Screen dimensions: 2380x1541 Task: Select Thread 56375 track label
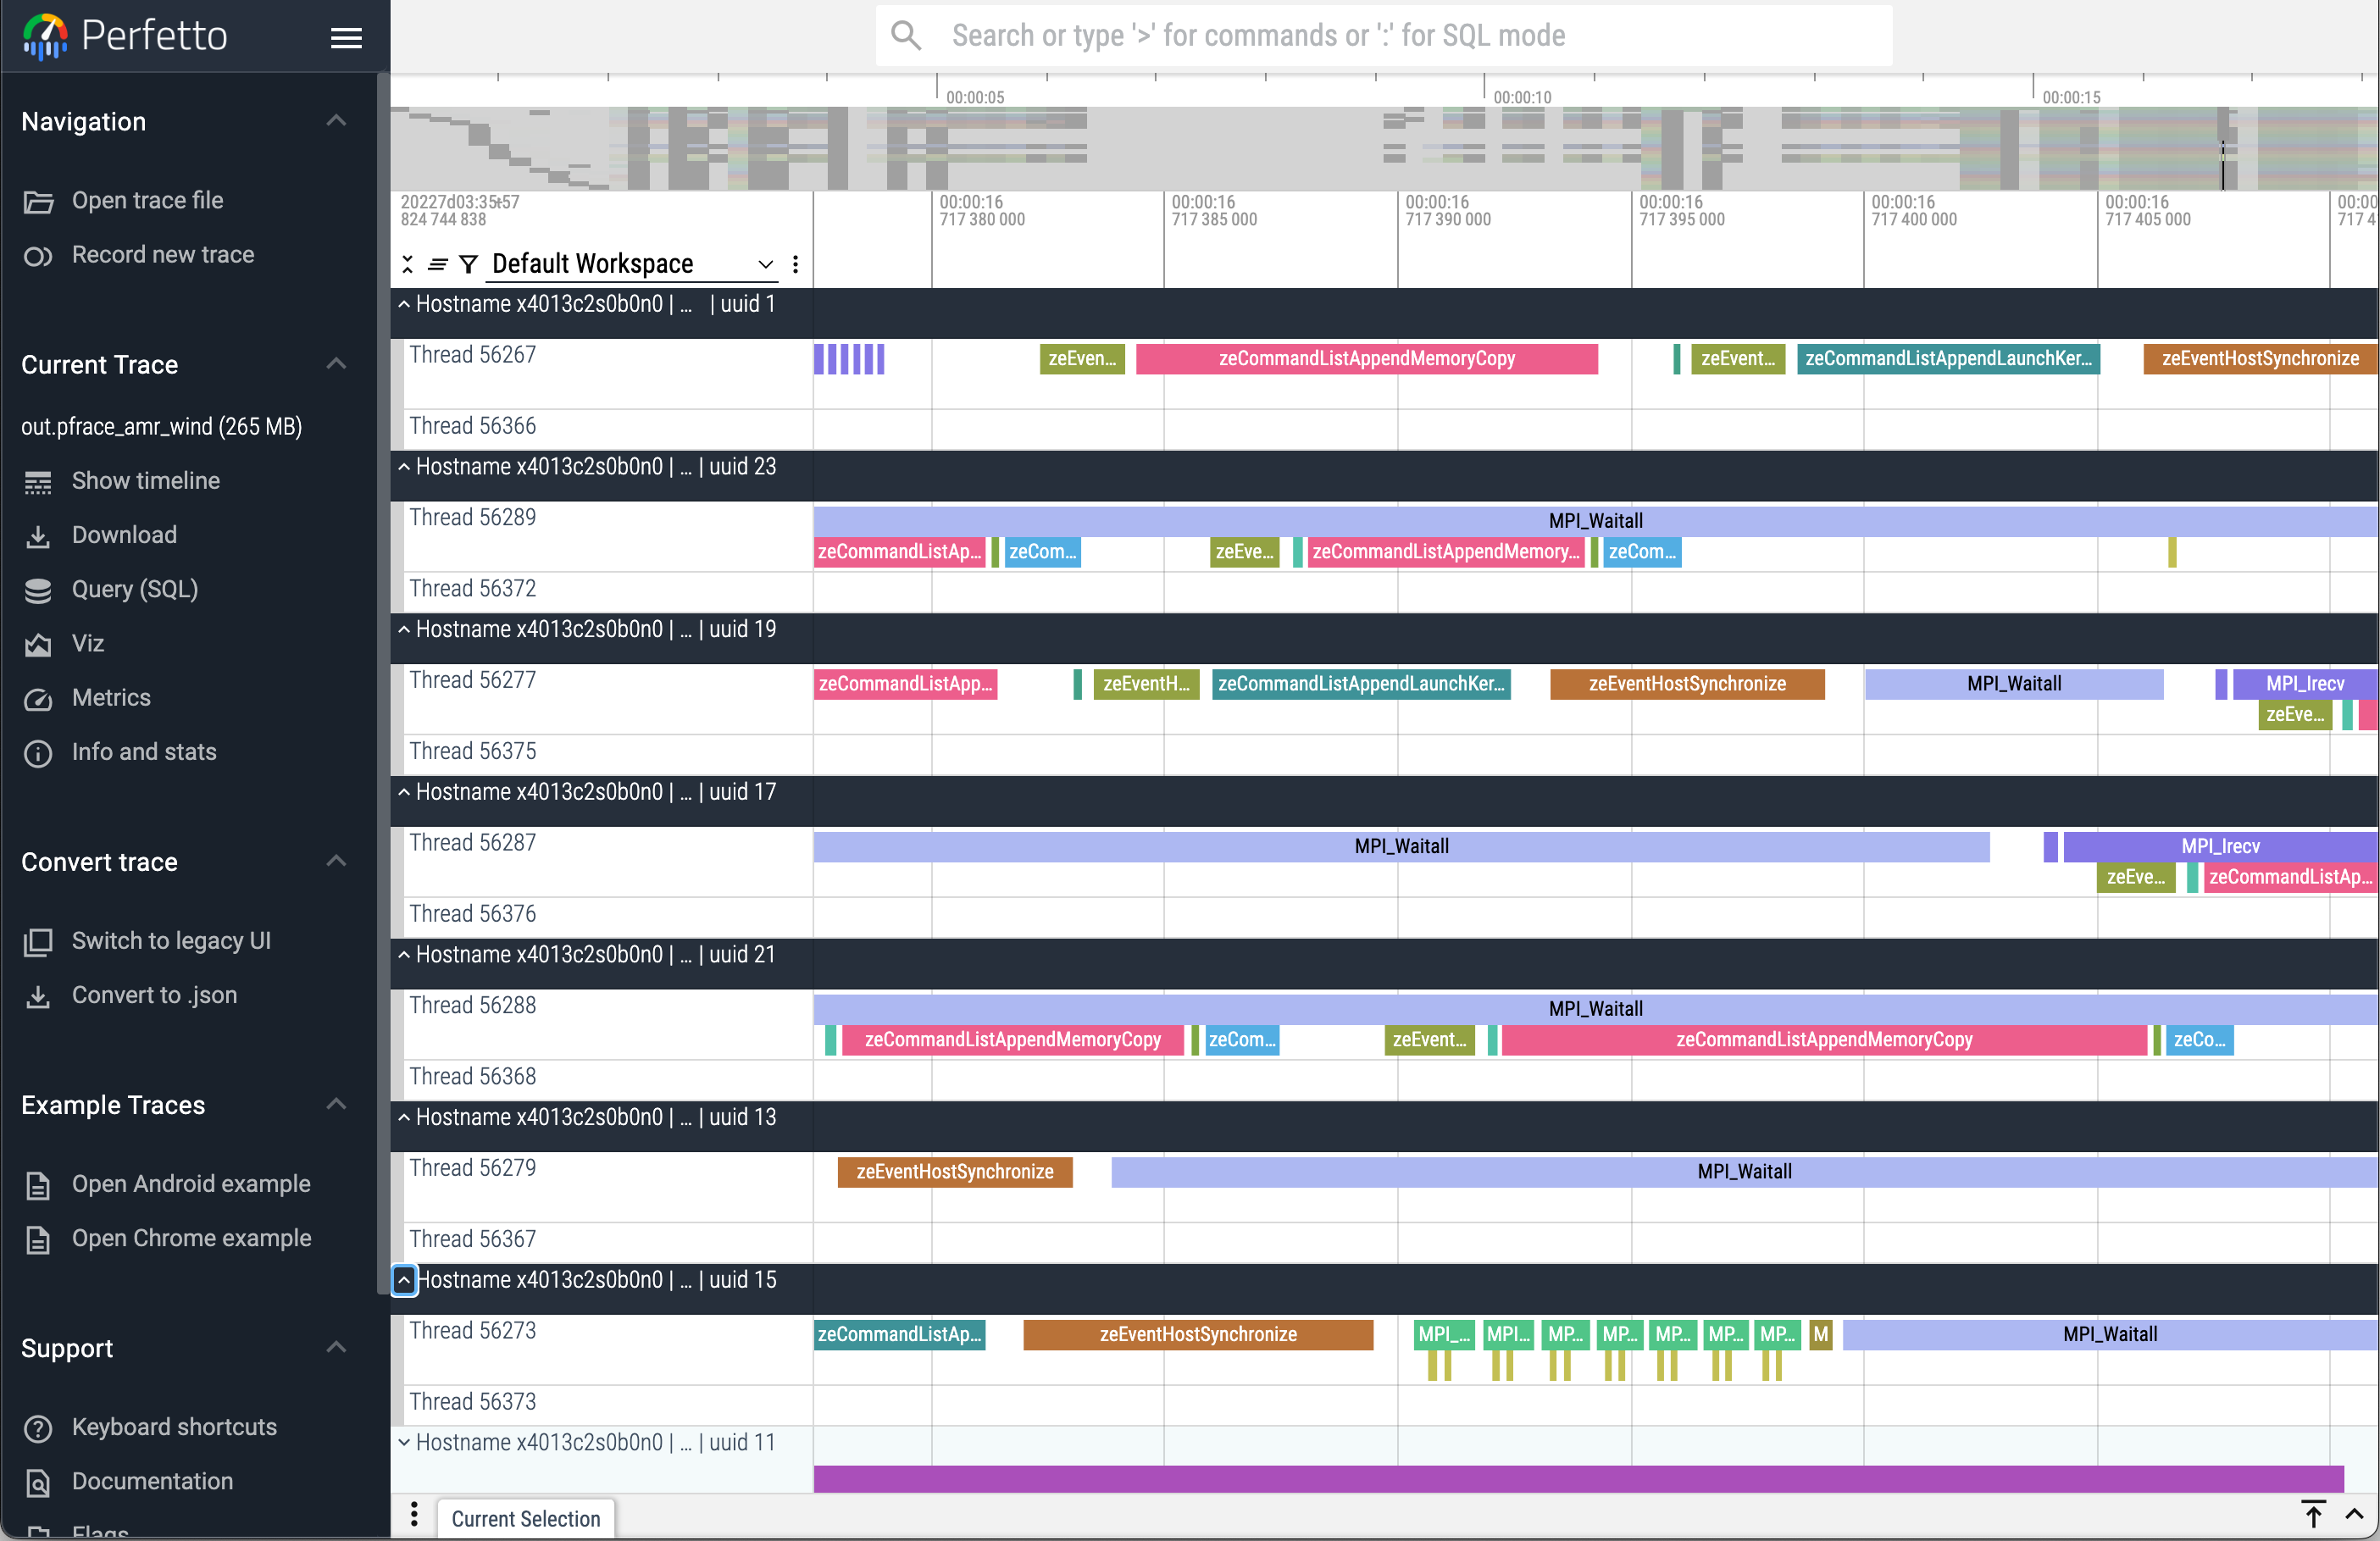(x=473, y=751)
